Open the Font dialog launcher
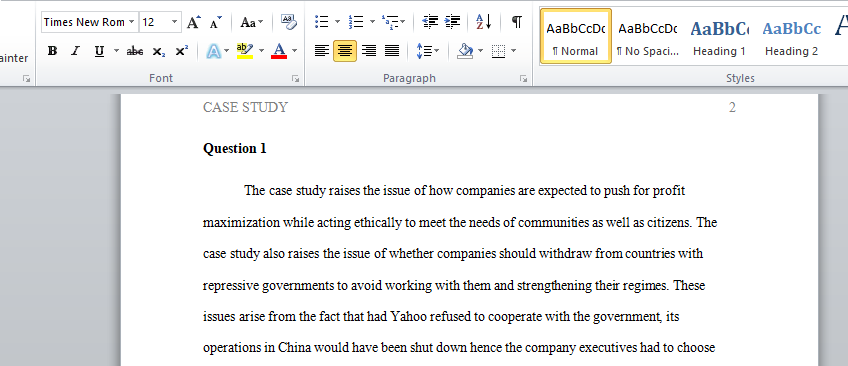The height and width of the screenshot is (366, 848). [295, 79]
